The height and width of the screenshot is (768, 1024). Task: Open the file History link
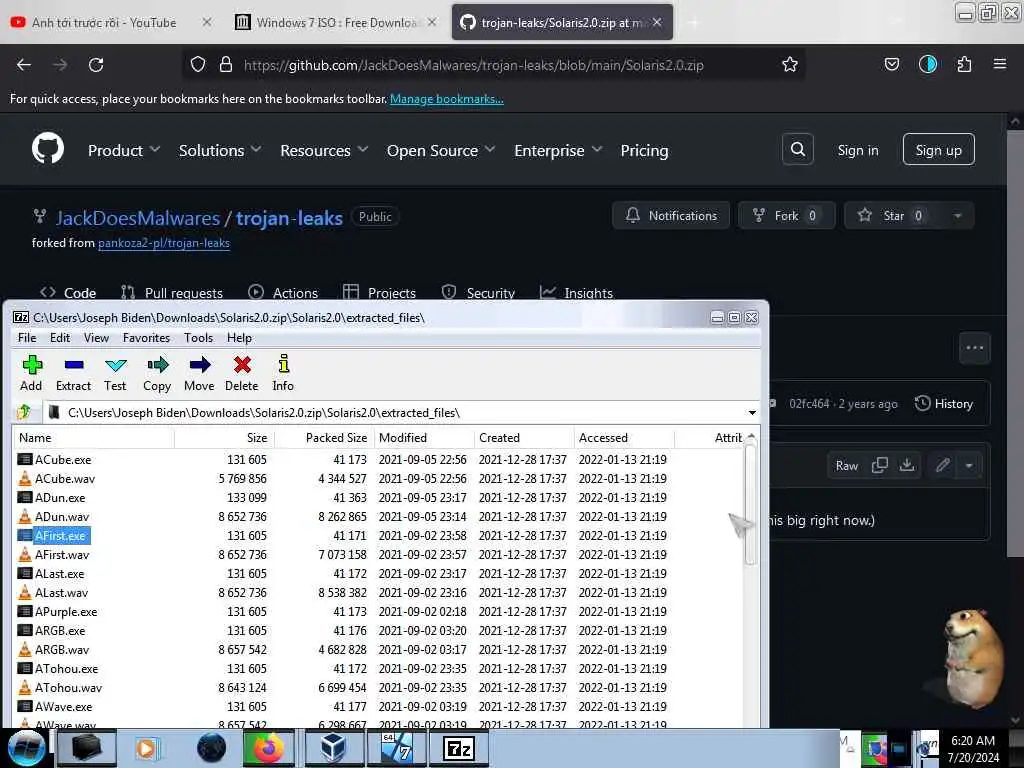click(x=944, y=404)
